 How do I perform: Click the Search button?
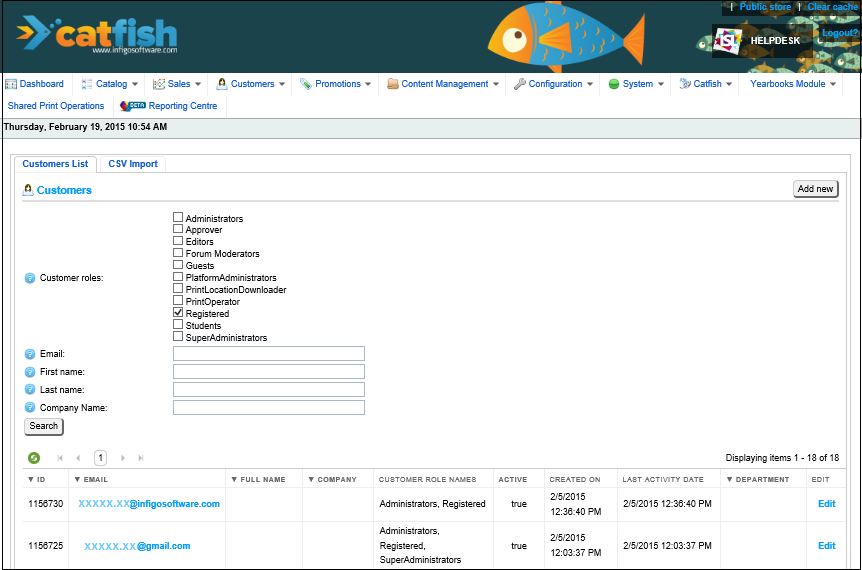click(x=44, y=426)
